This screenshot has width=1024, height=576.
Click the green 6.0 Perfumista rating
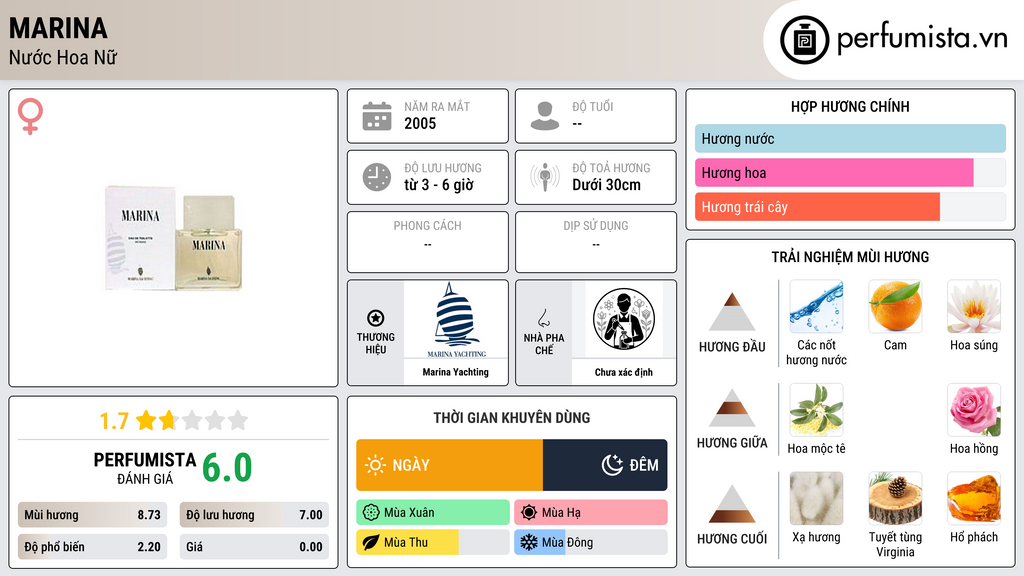pos(227,468)
